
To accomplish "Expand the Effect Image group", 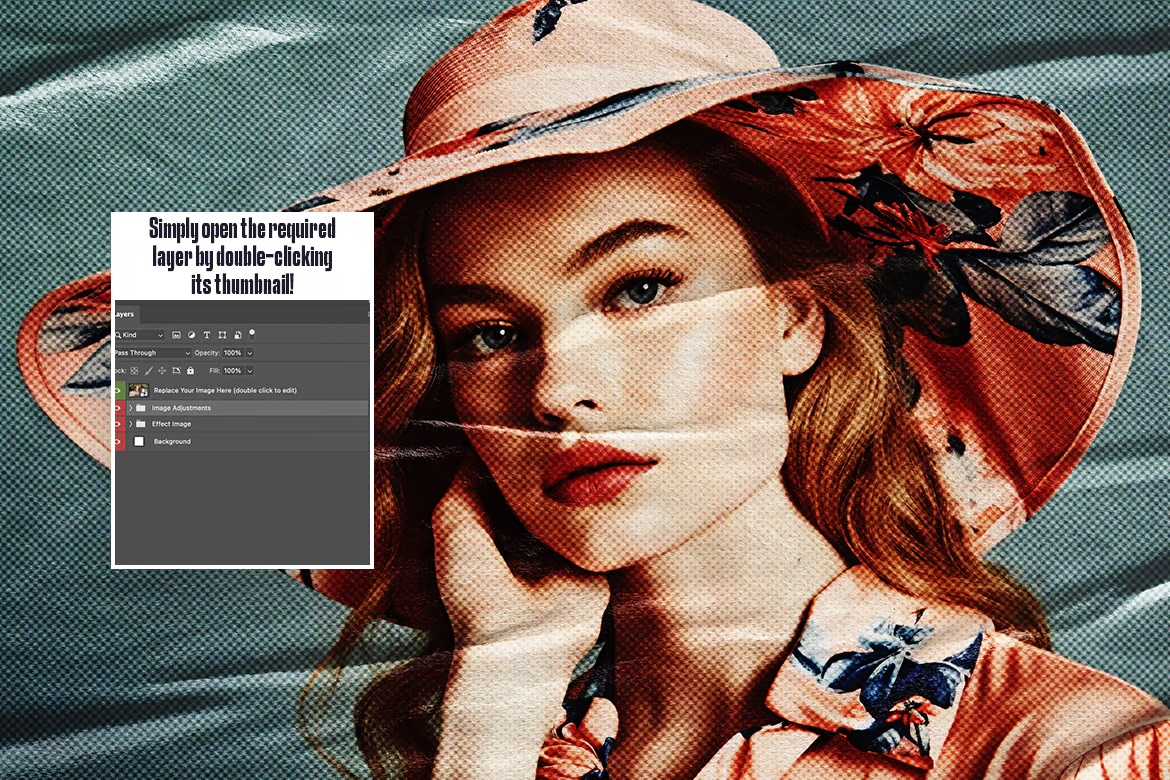I will (x=130, y=424).
